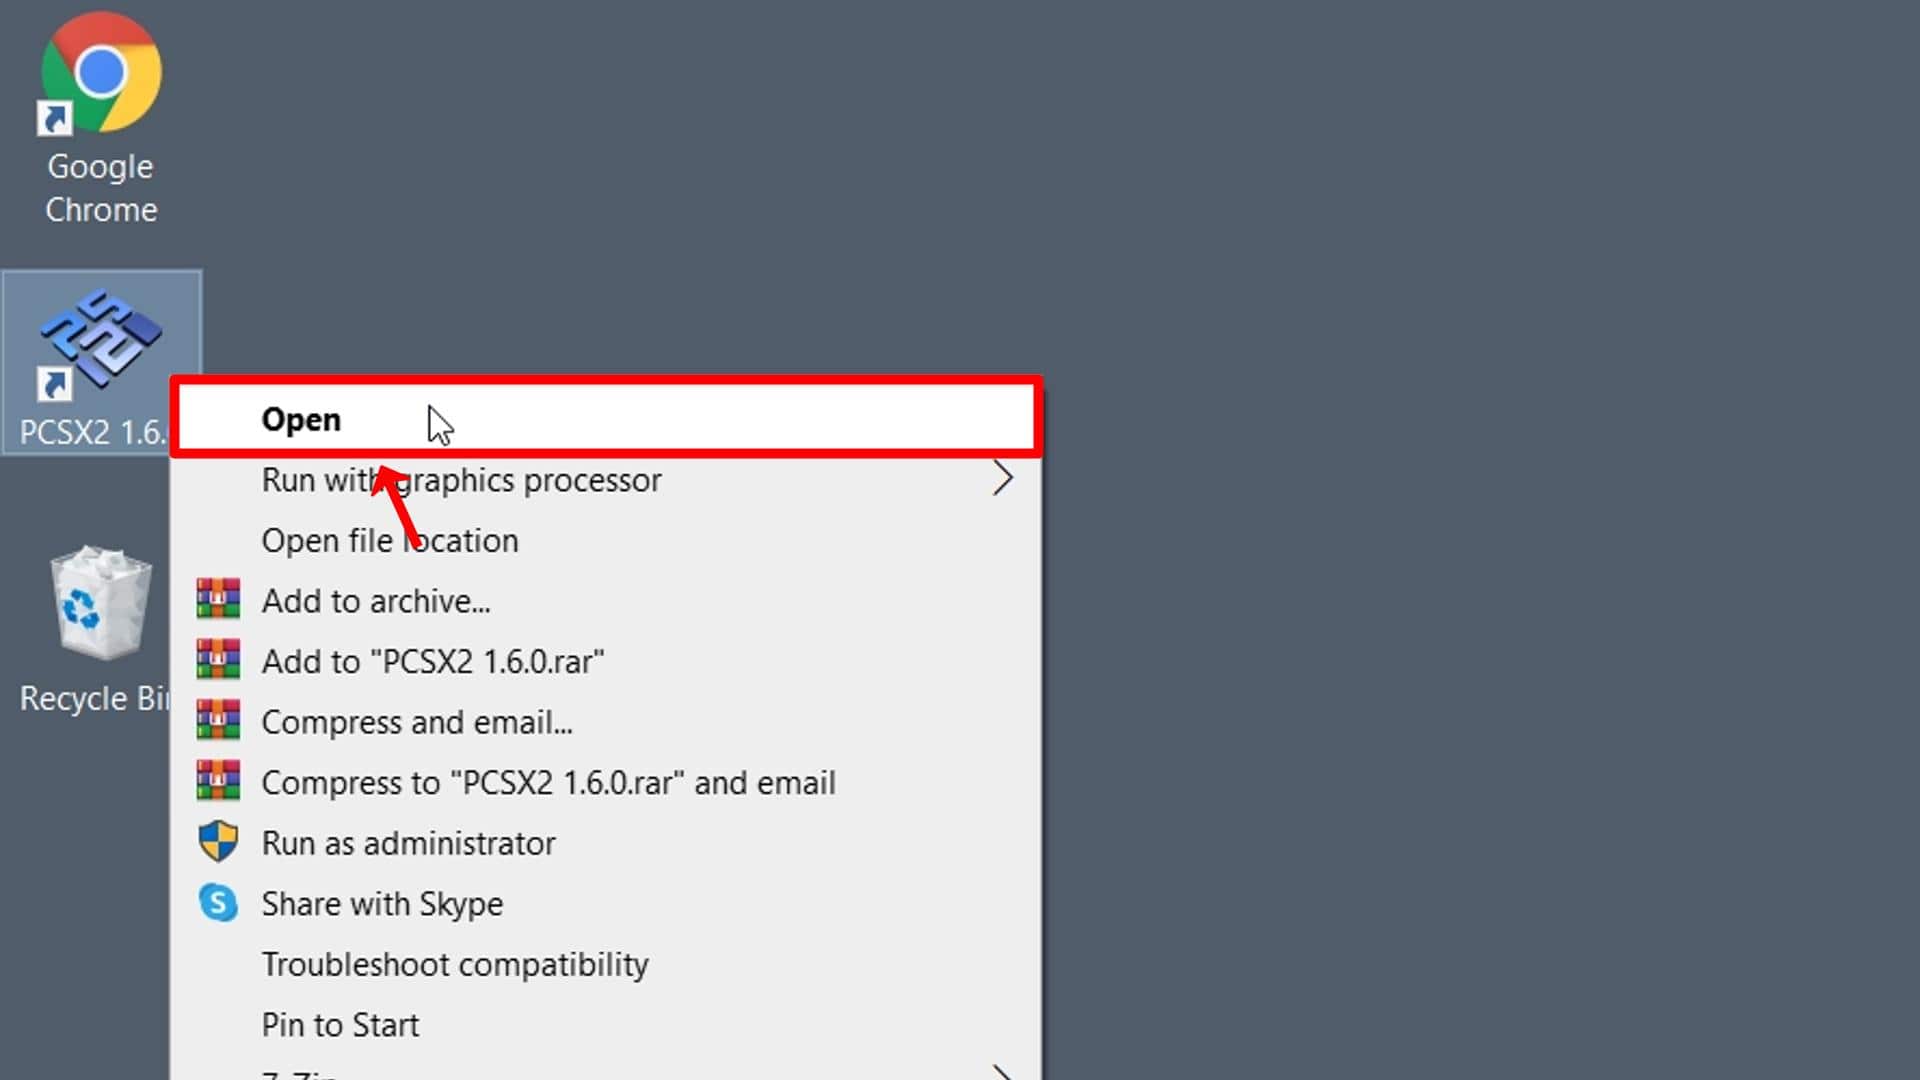Select 'Open' from context menu
The width and height of the screenshot is (1920, 1080).
click(607, 418)
